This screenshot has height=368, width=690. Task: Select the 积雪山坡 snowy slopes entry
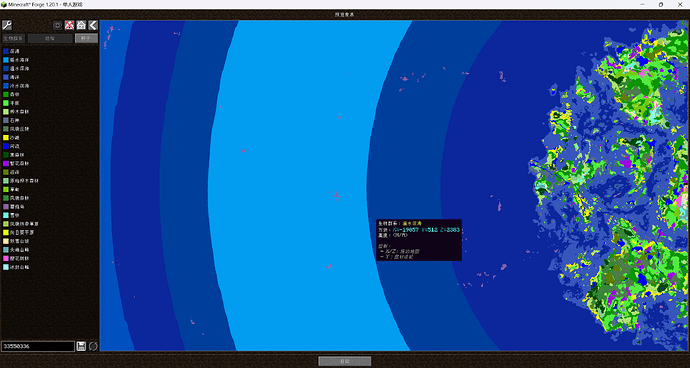tap(16, 241)
